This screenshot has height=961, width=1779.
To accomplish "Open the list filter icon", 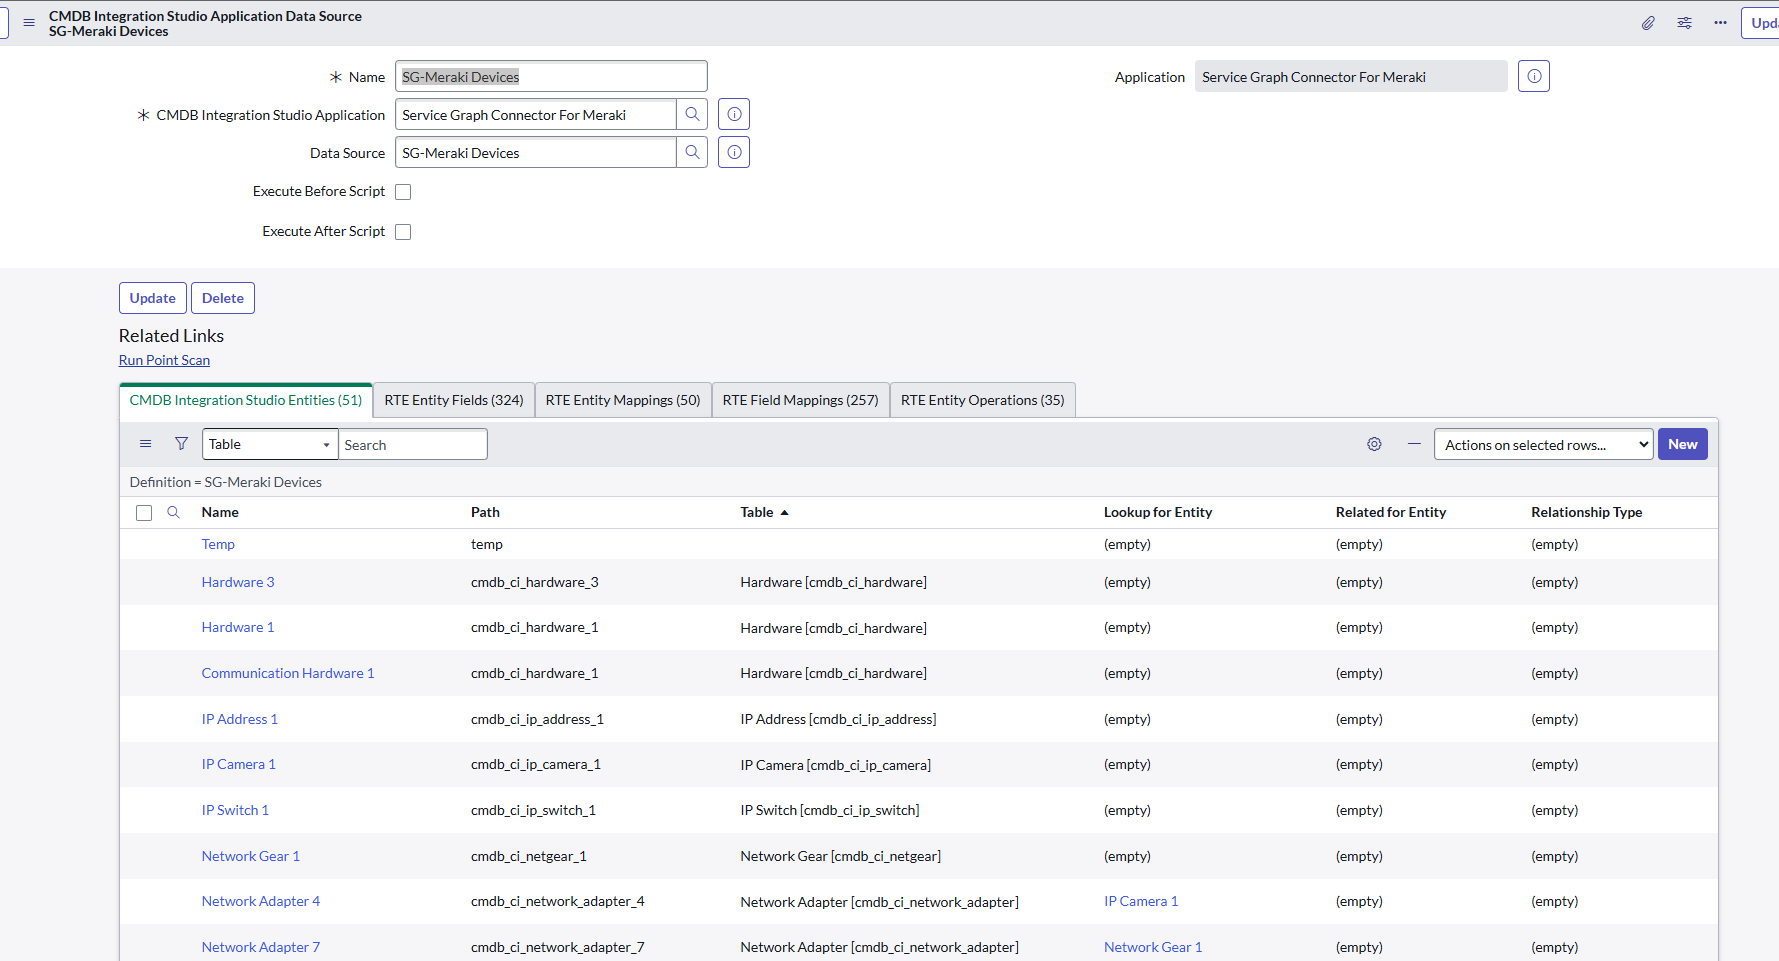I will point(181,443).
